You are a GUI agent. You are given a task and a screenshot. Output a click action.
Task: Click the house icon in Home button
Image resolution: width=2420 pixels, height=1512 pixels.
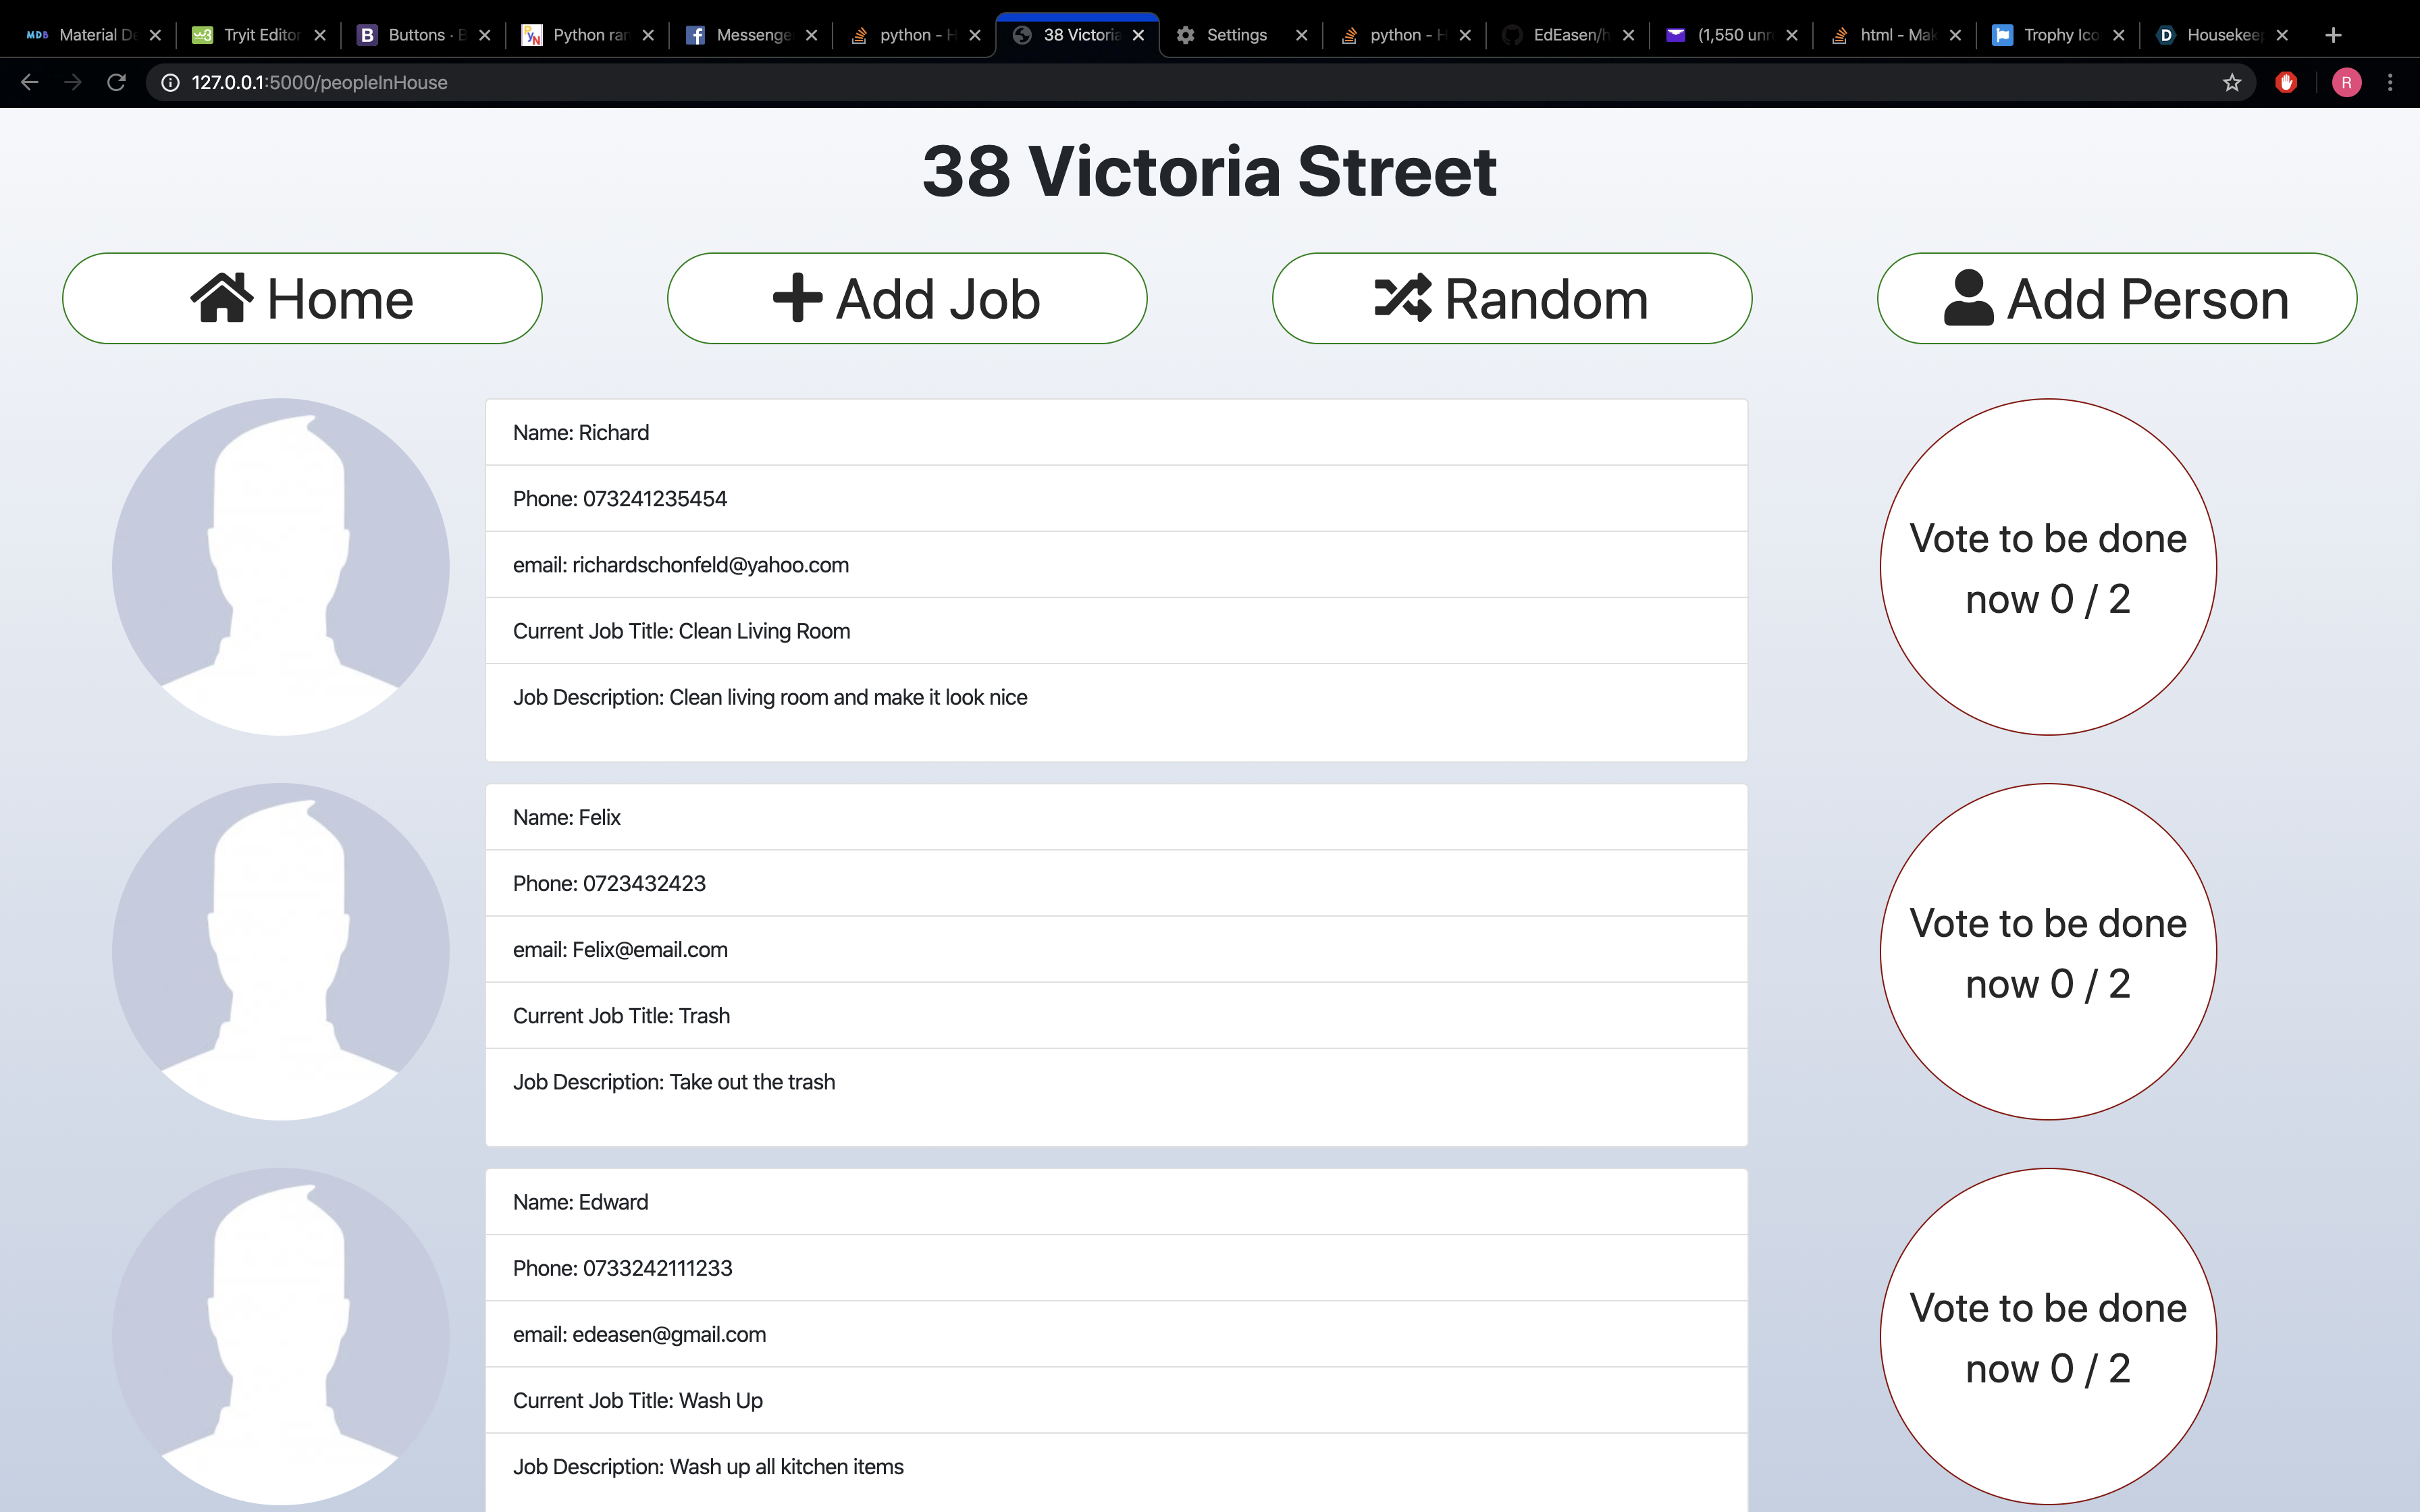[x=221, y=298]
